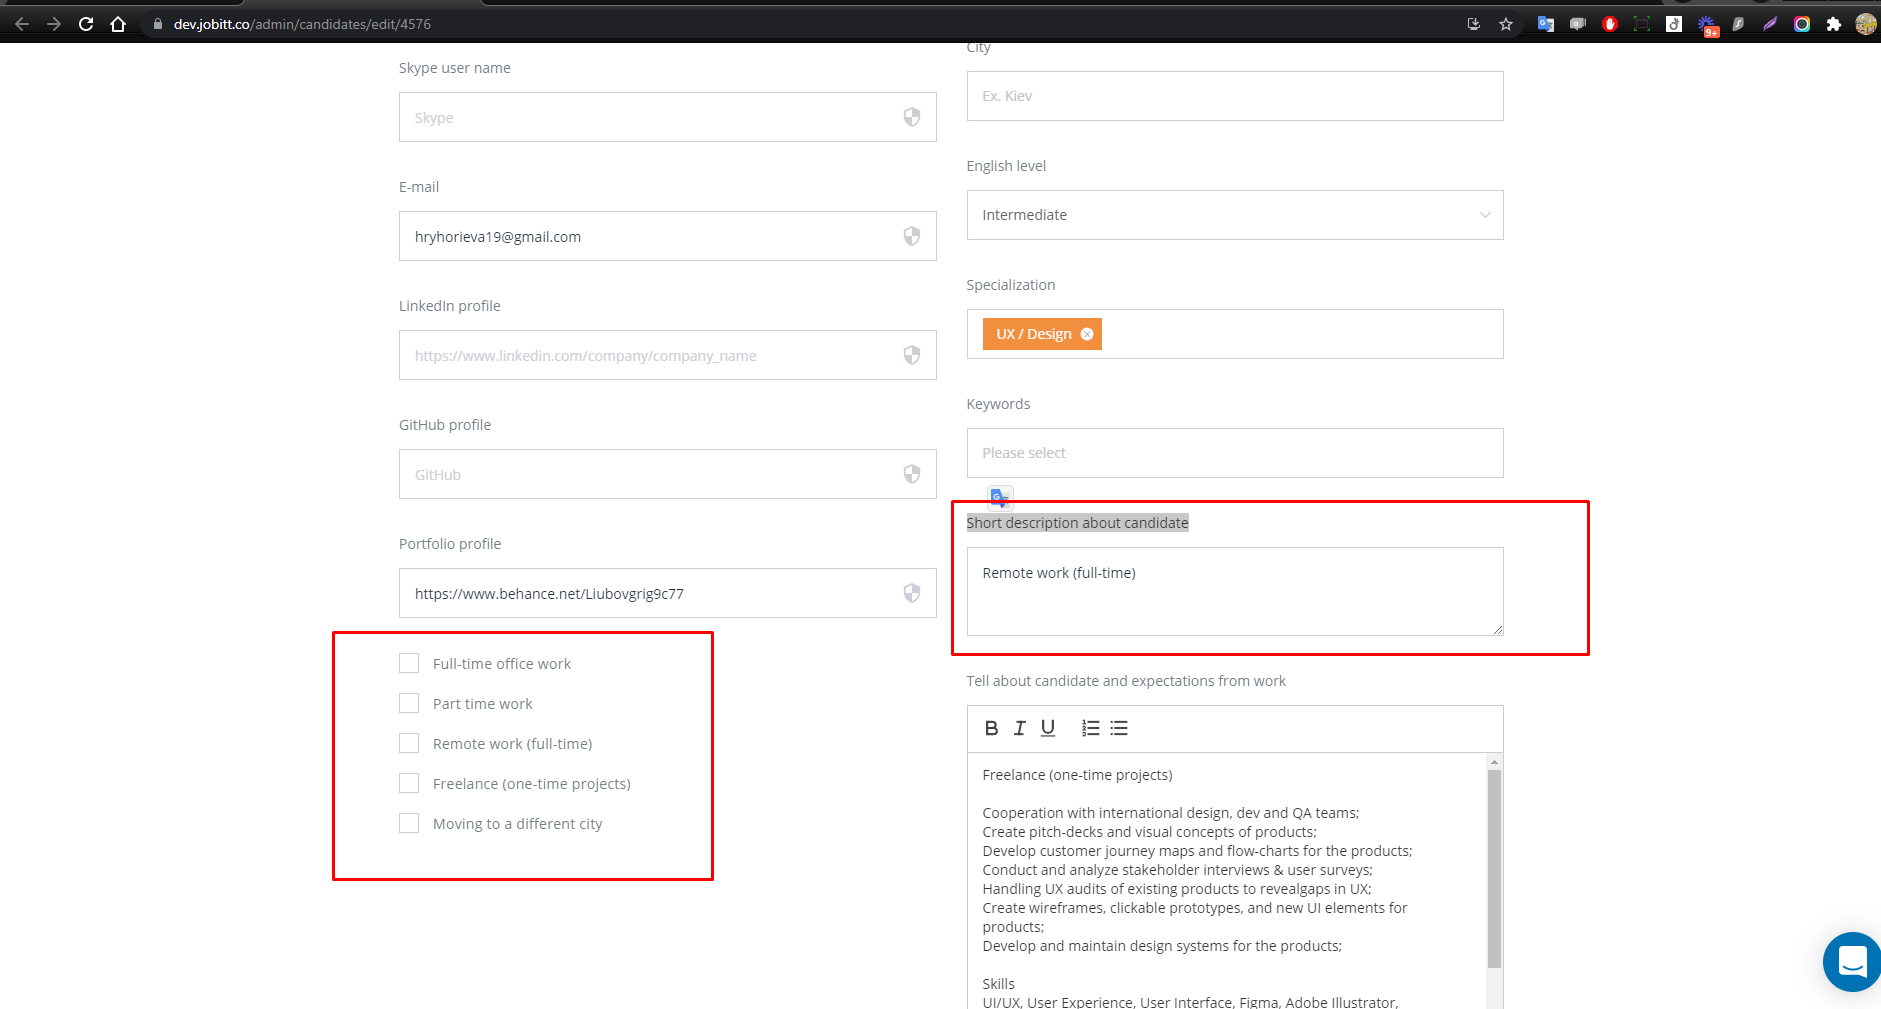Open the English level dropdown
Image resolution: width=1881 pixels, height=1009 pixels.
[x=1235, y=215]
